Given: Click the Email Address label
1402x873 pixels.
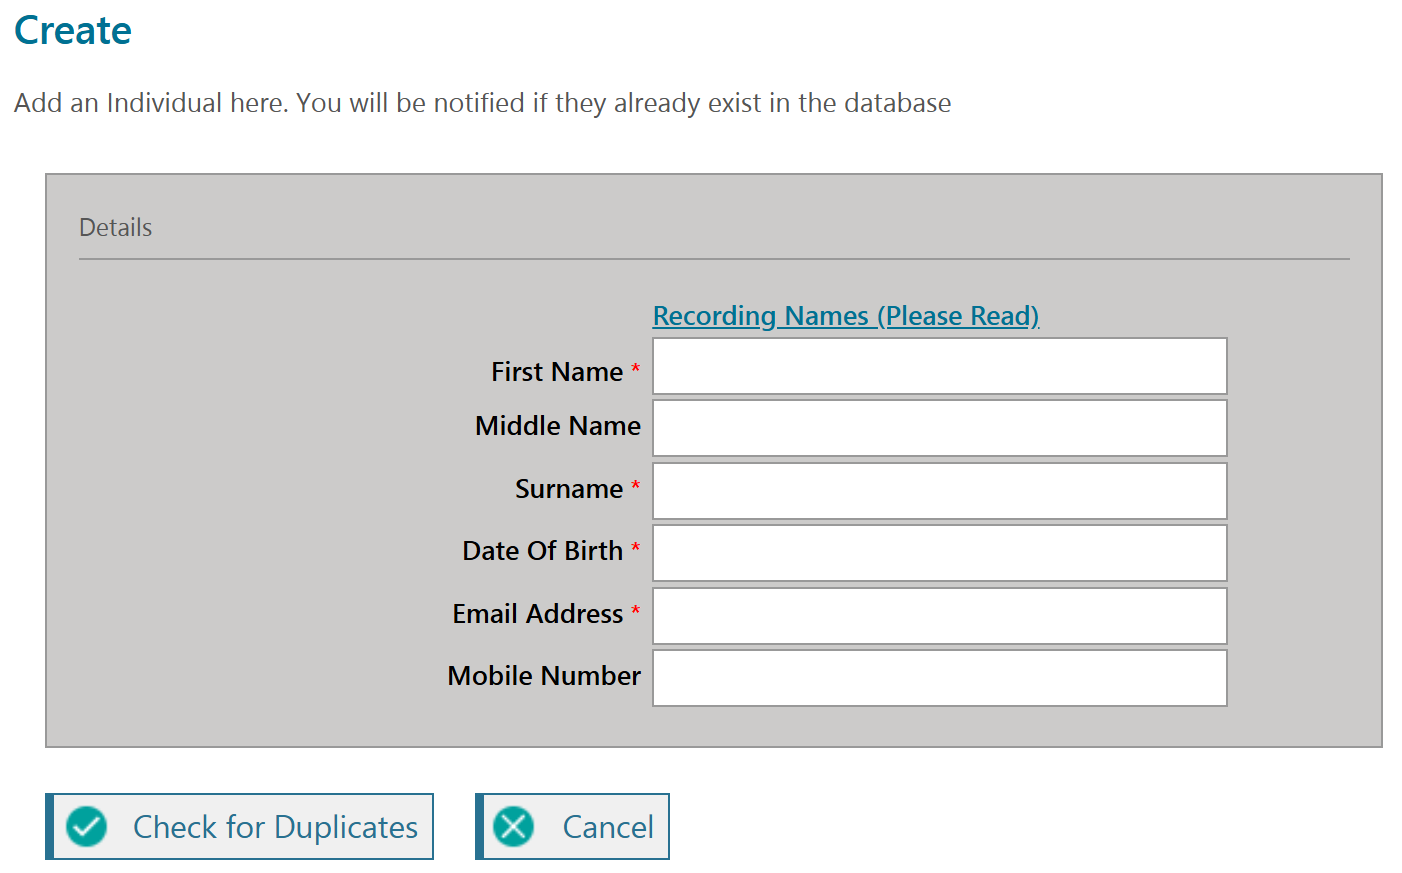Looking at the screenshot, I should tap(537, 614).
